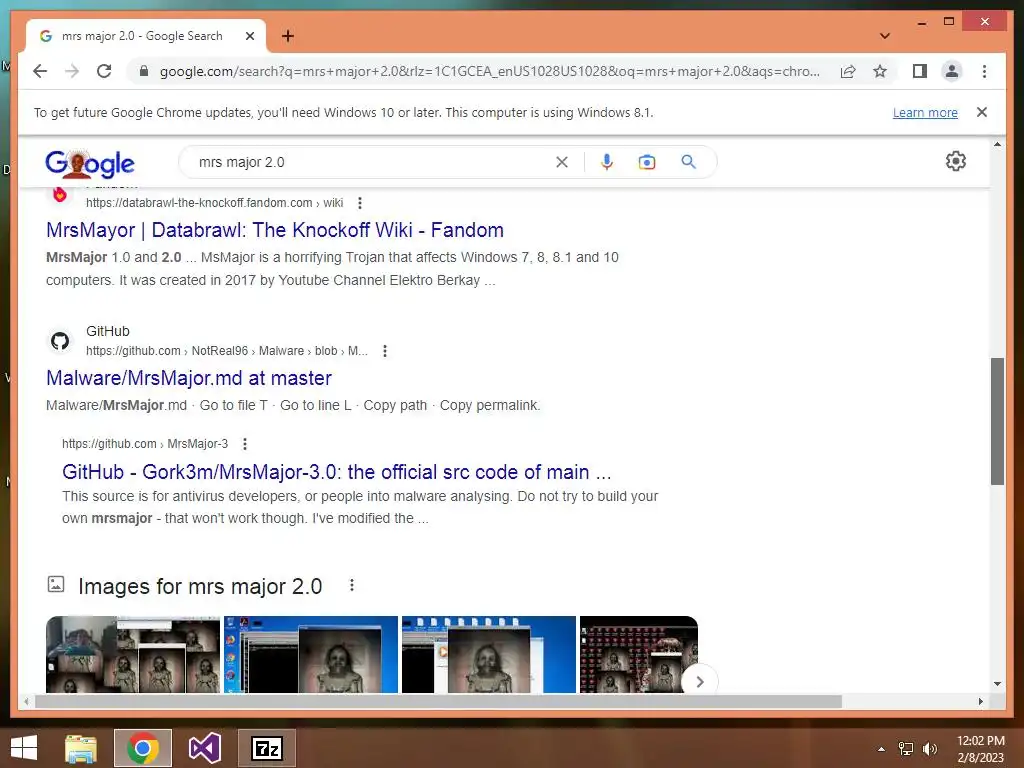Click the GitHub favicon in results

[60, 341]
